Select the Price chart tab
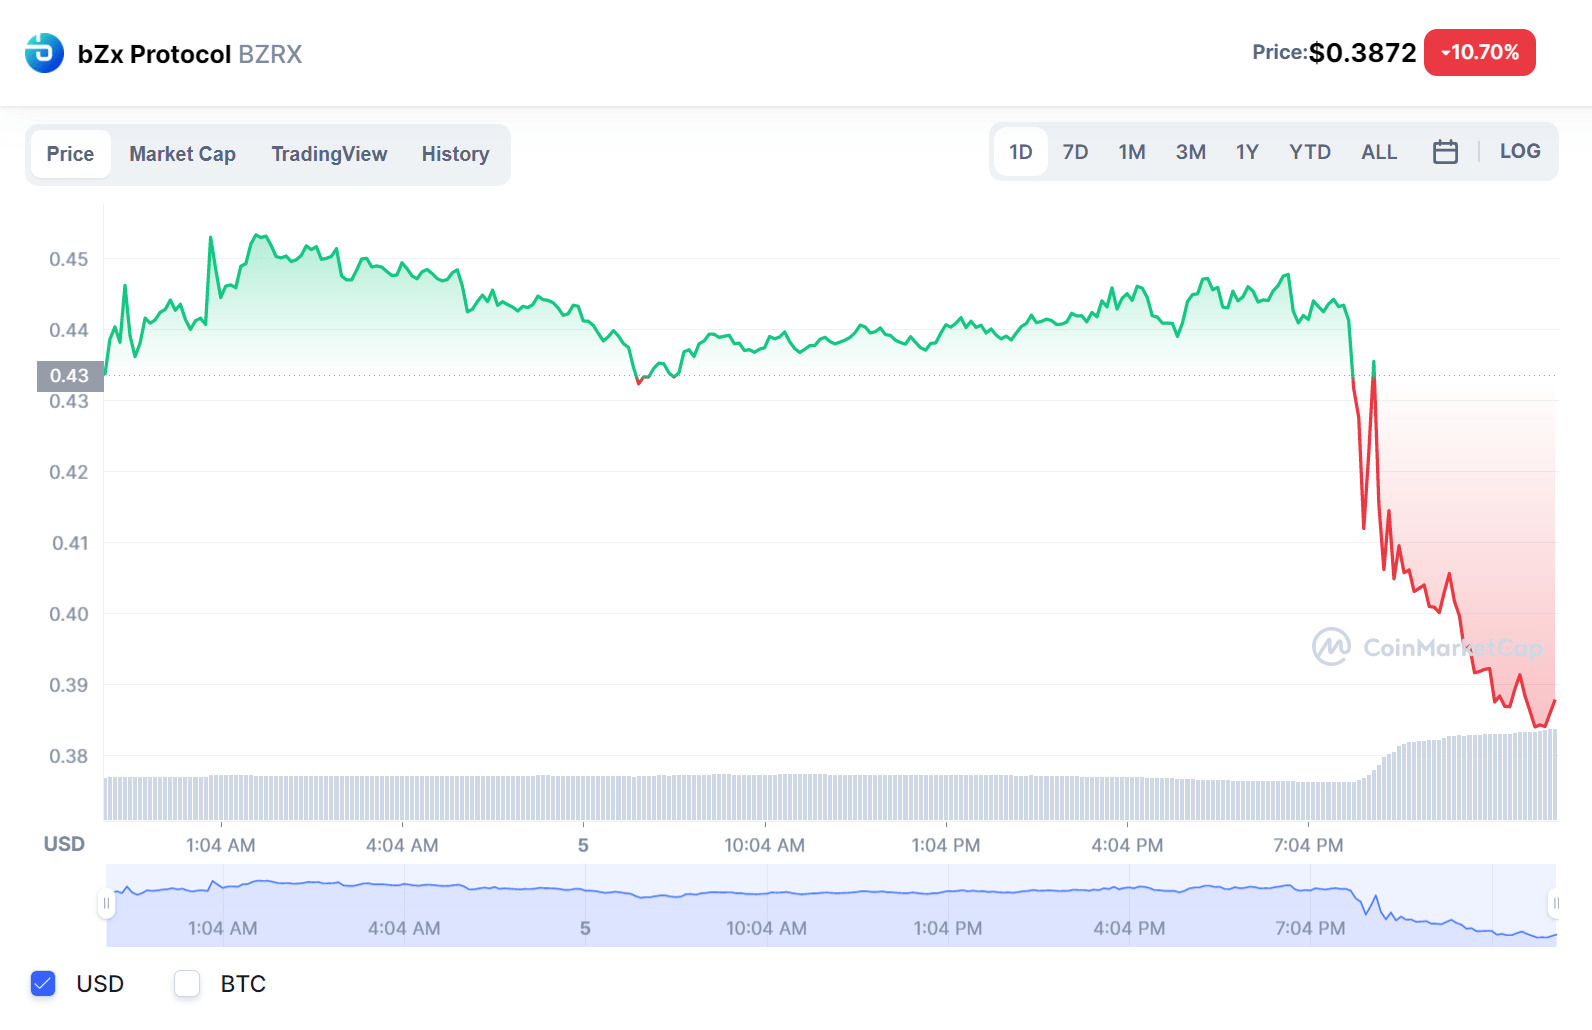The image size is (1592, 1030). (70, 154)
